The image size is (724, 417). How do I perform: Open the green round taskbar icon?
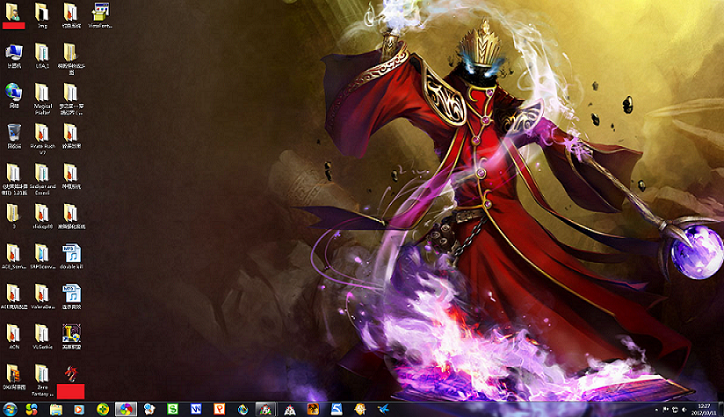[103, 409]
